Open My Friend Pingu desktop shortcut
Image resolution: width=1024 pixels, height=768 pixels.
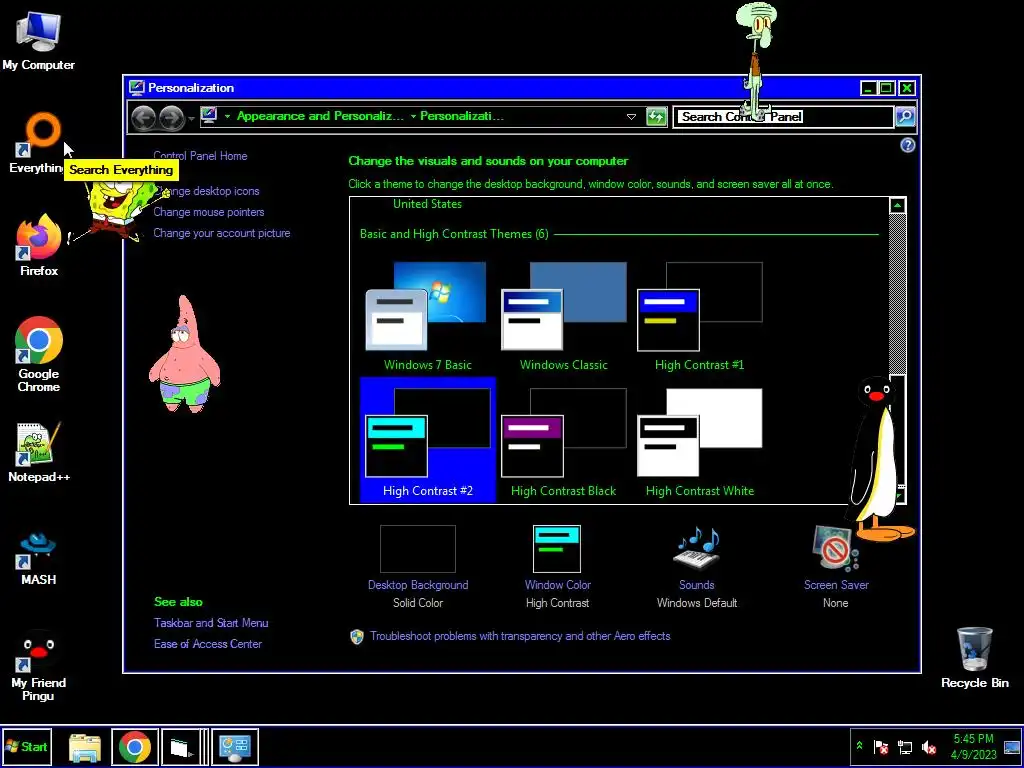(x=38, y=665)
